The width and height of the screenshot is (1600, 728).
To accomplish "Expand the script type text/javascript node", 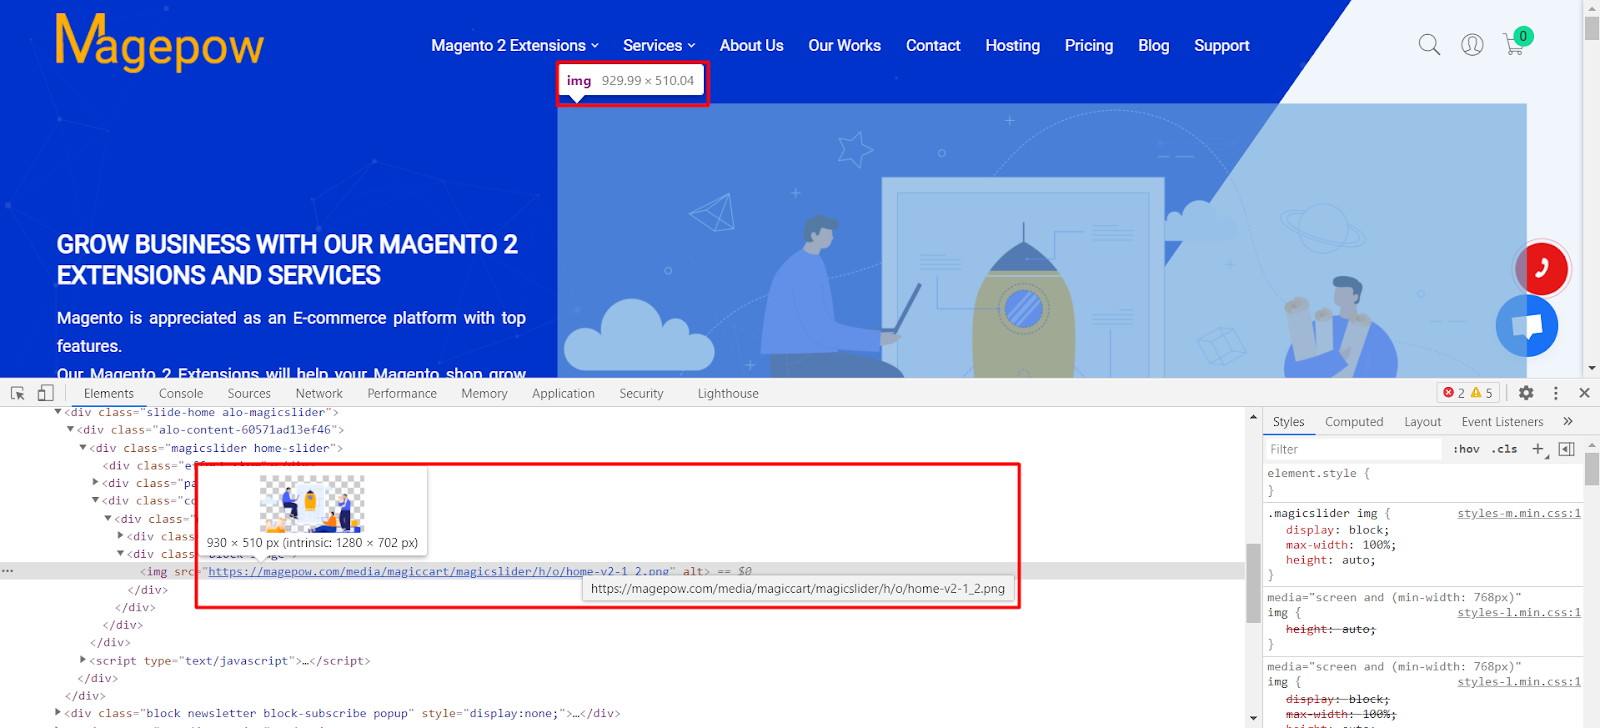I will tap(83, 660).
